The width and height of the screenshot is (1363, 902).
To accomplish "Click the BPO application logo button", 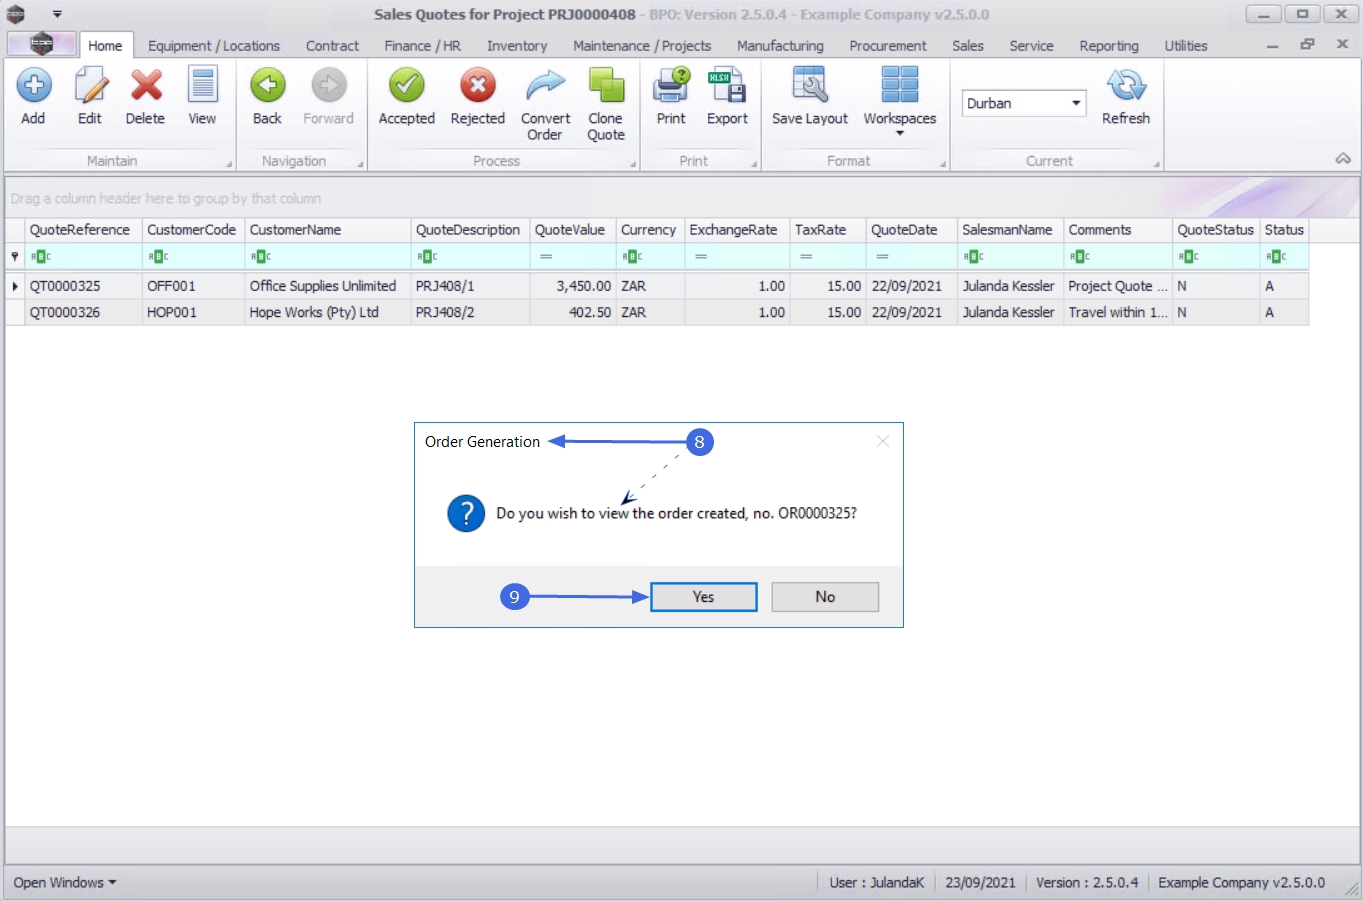I will pyautogui.click(x=41, y=44).
